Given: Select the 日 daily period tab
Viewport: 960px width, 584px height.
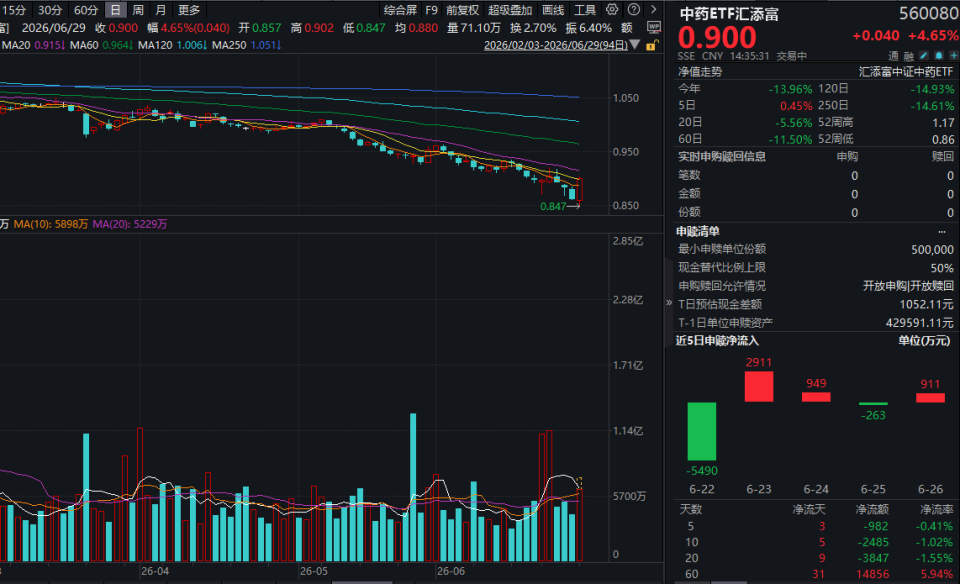Looking at the screenshot, I should tap(115, 10).
